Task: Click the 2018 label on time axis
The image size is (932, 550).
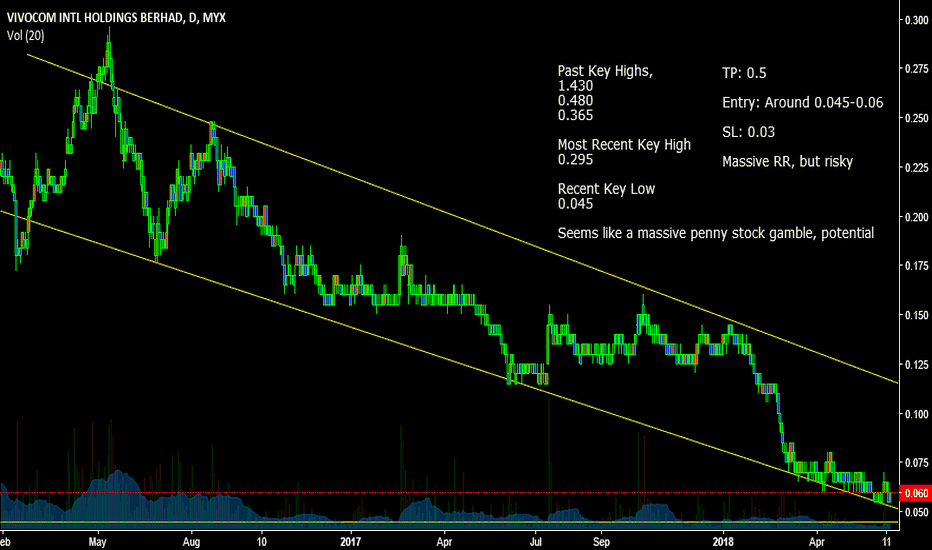Action: [723, 542]
